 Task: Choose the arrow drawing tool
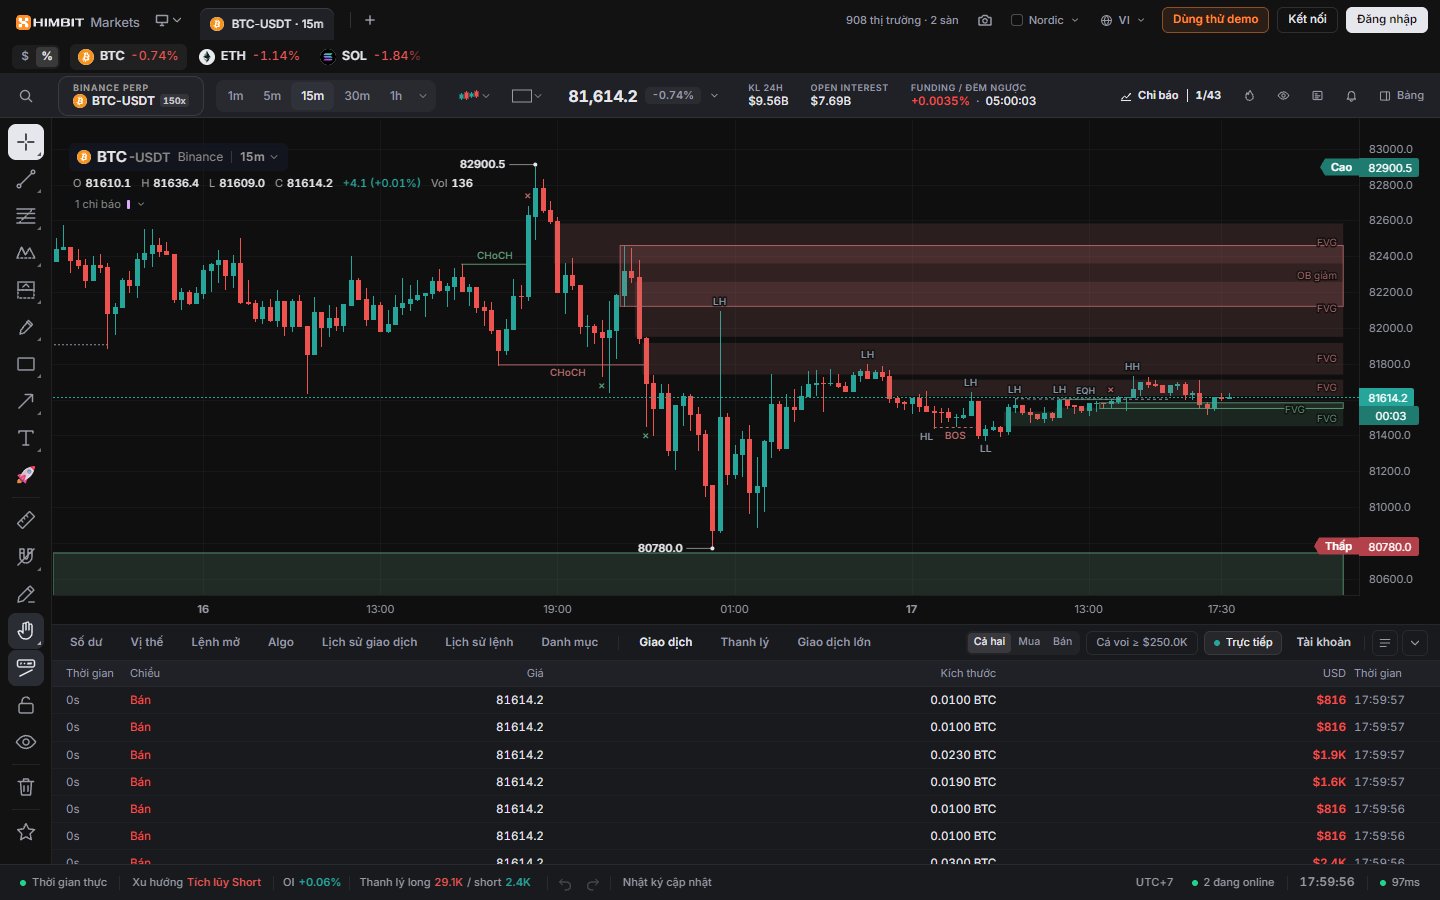[x=26, y=401]
